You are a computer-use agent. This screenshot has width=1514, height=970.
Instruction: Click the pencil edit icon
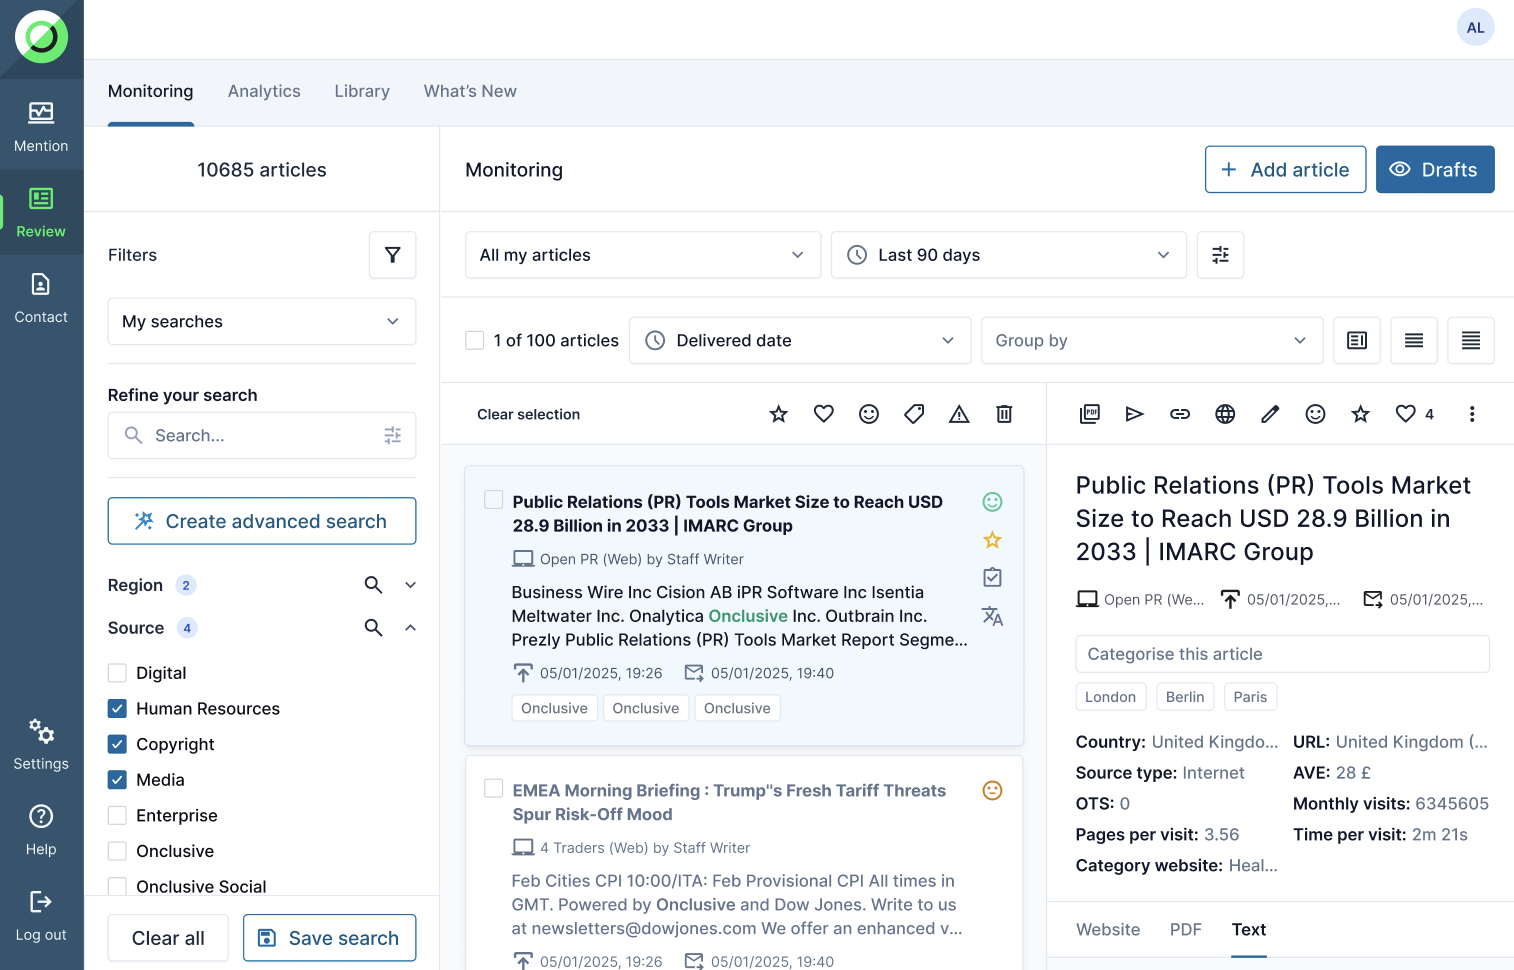point(1270,414)
